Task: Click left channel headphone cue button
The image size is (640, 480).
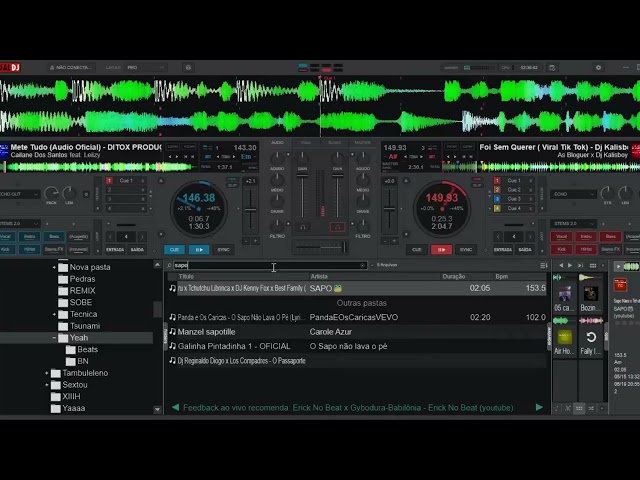Action: point(302,227)
